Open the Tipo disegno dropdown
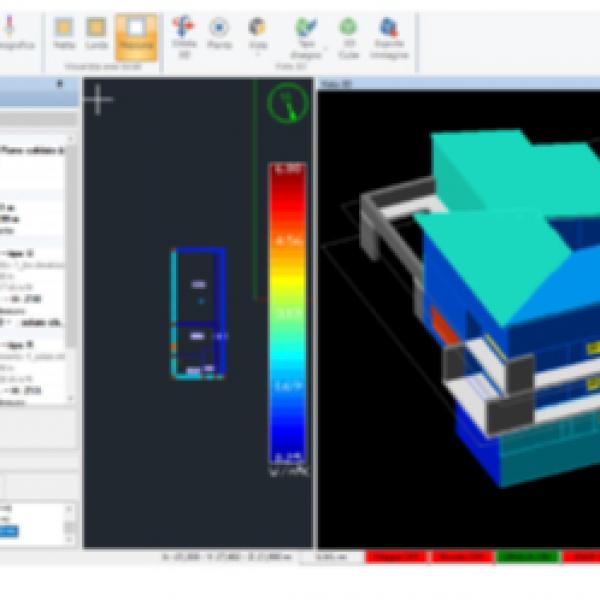 [x=306, y=36]
